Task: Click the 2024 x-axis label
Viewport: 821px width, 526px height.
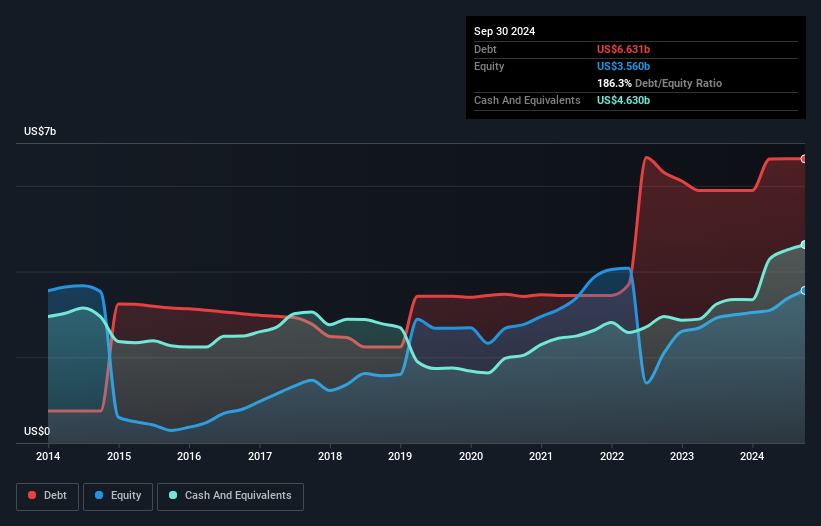Action: [x=752, y=456]
